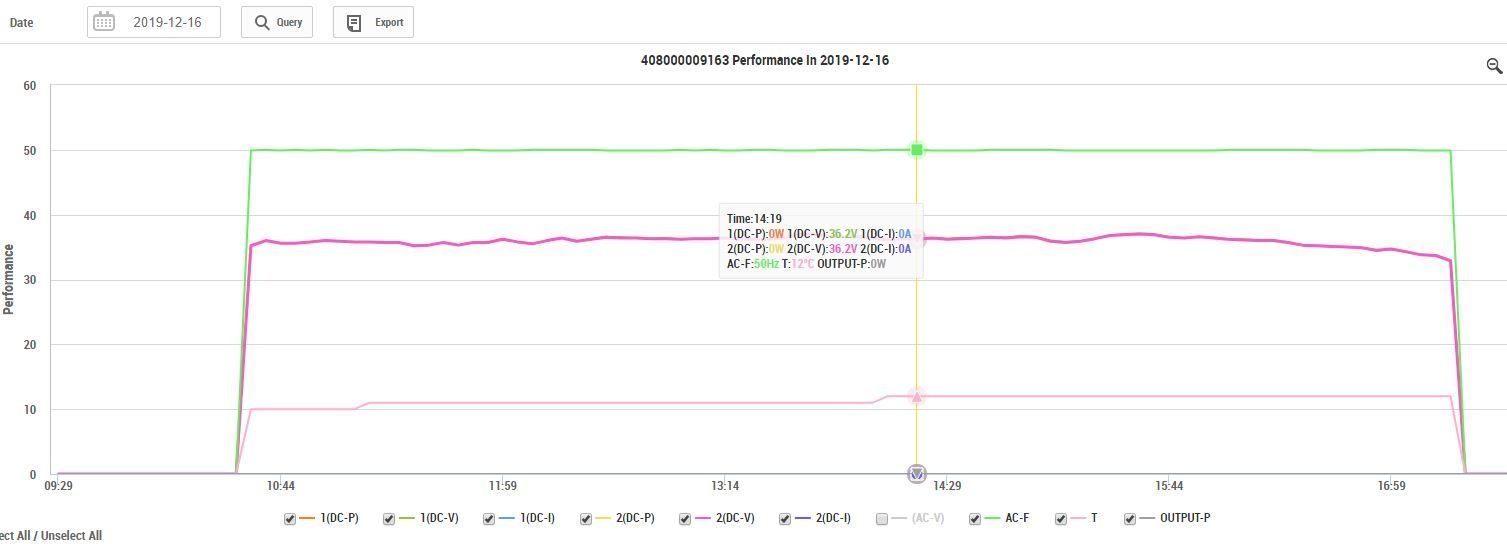This screenshot has height=544, width=1507.
Task: Click the 14:29 x-axis time label
Action: (946, 487)
